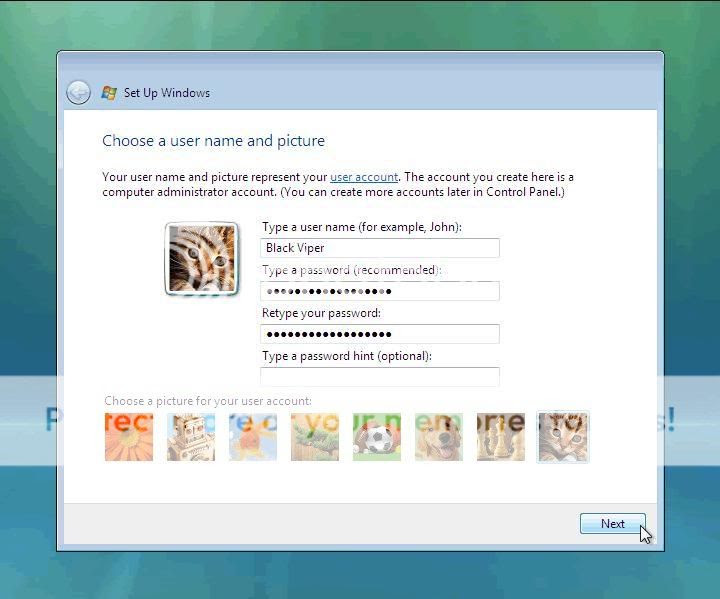The height and width of the screenshot is (599, 720).
Task: Select the kitten account picture
Action: tap(562, 437)
